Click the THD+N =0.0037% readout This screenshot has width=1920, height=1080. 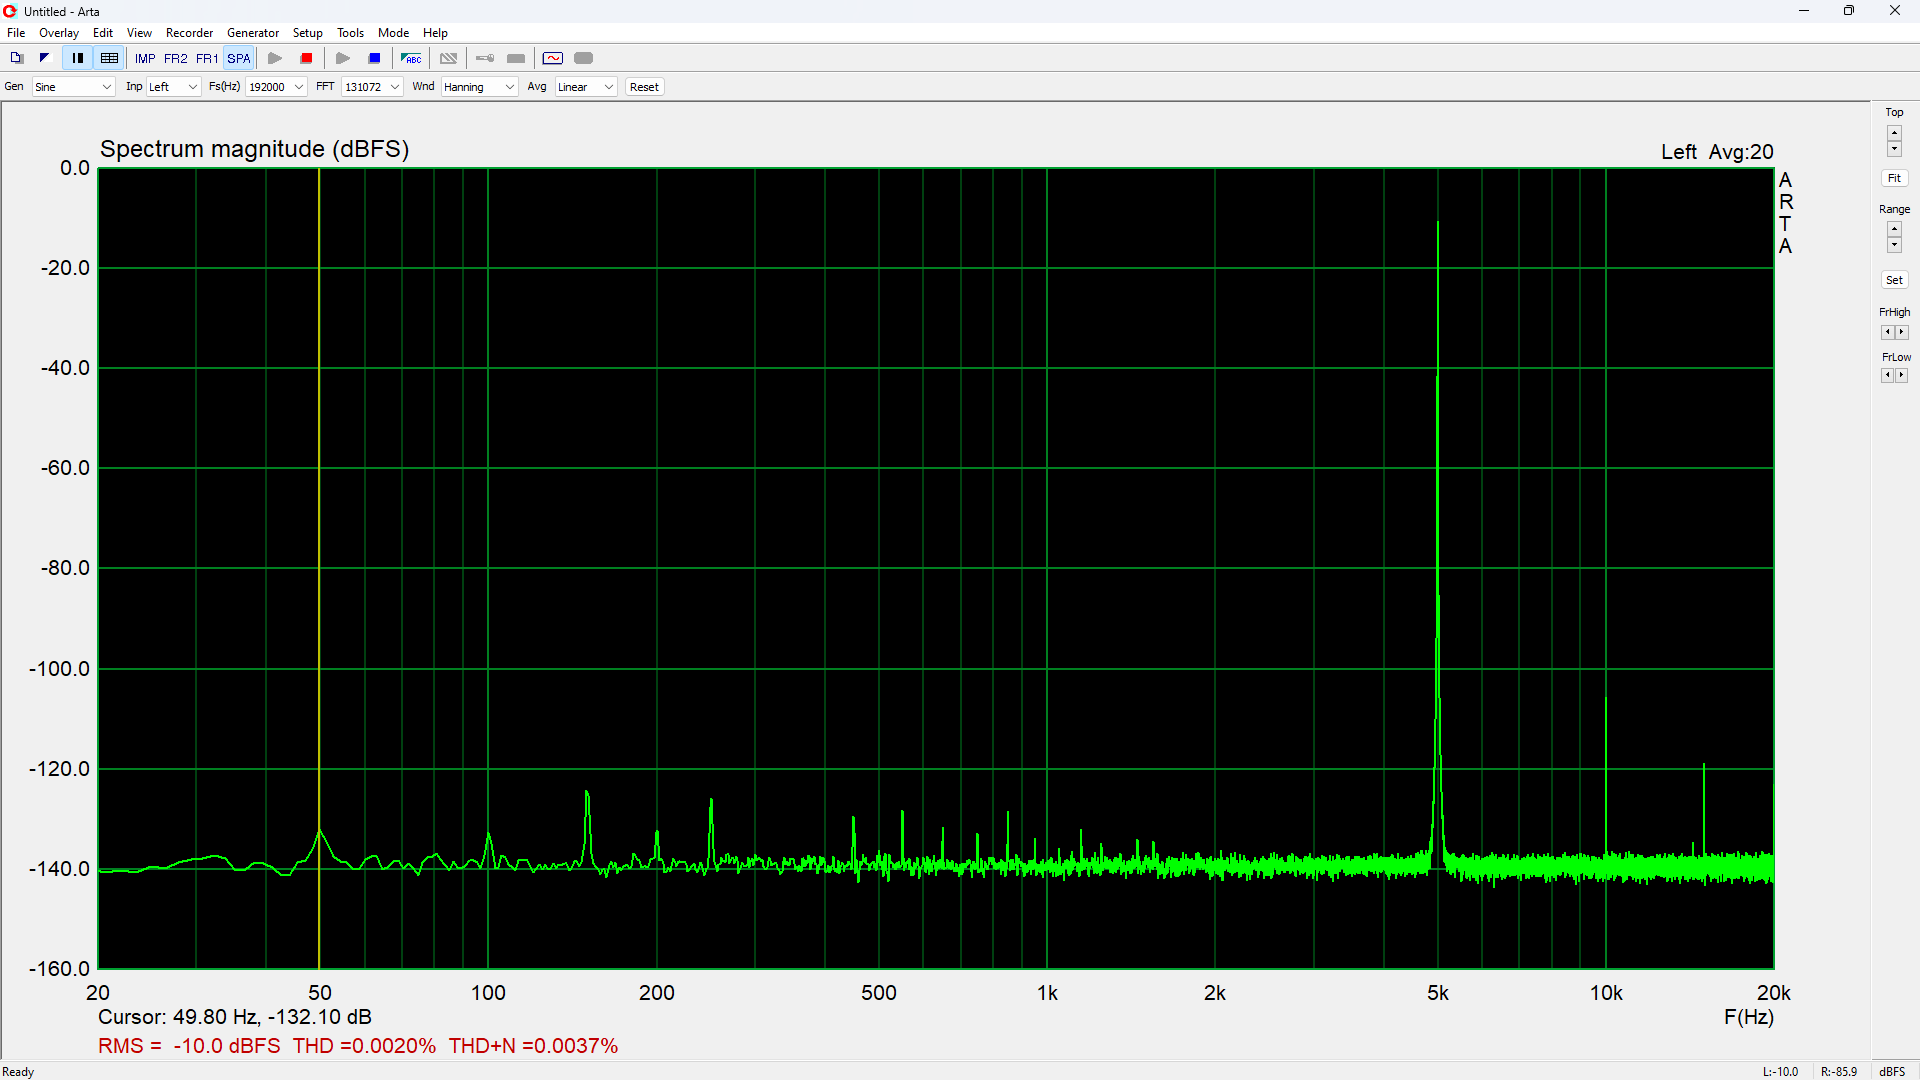pos(533,1046)
